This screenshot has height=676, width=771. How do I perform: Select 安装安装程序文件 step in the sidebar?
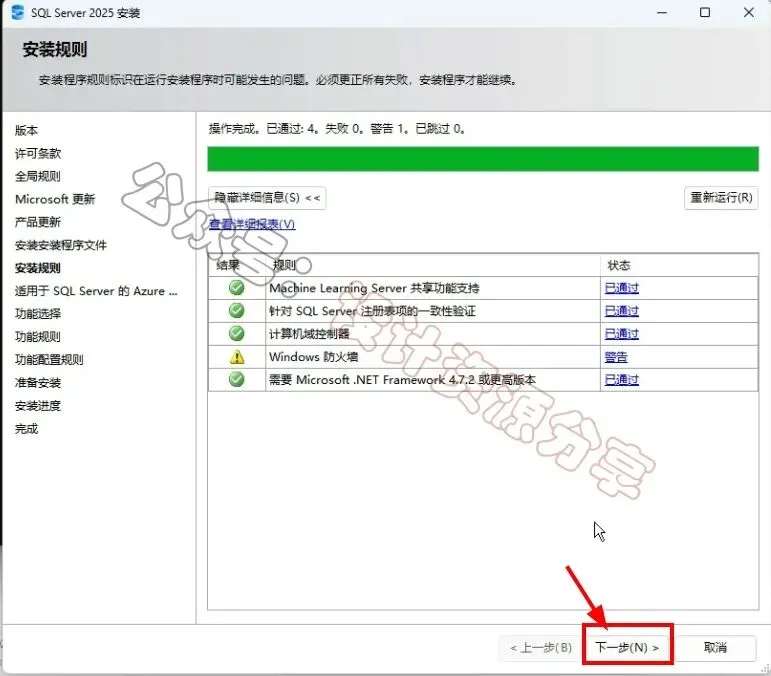tap(60, 245)
